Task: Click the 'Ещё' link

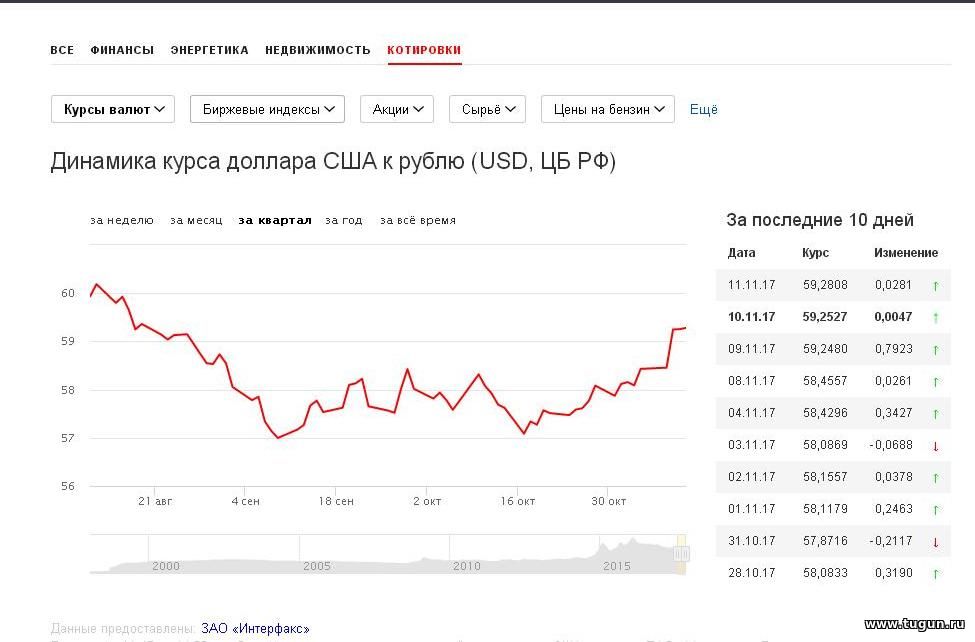Action: coord(704,109)
